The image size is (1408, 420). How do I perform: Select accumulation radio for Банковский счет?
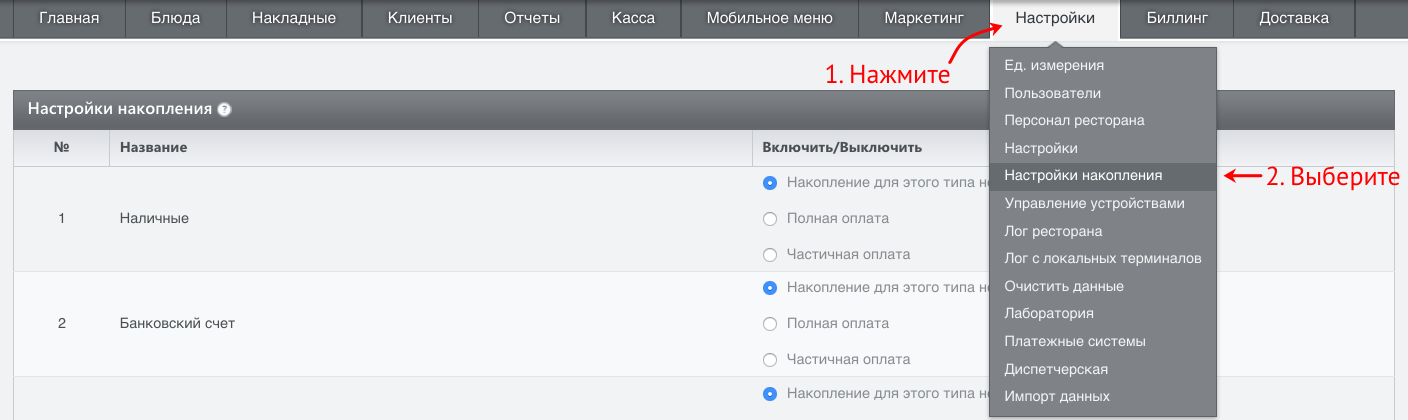pos(770,288)
